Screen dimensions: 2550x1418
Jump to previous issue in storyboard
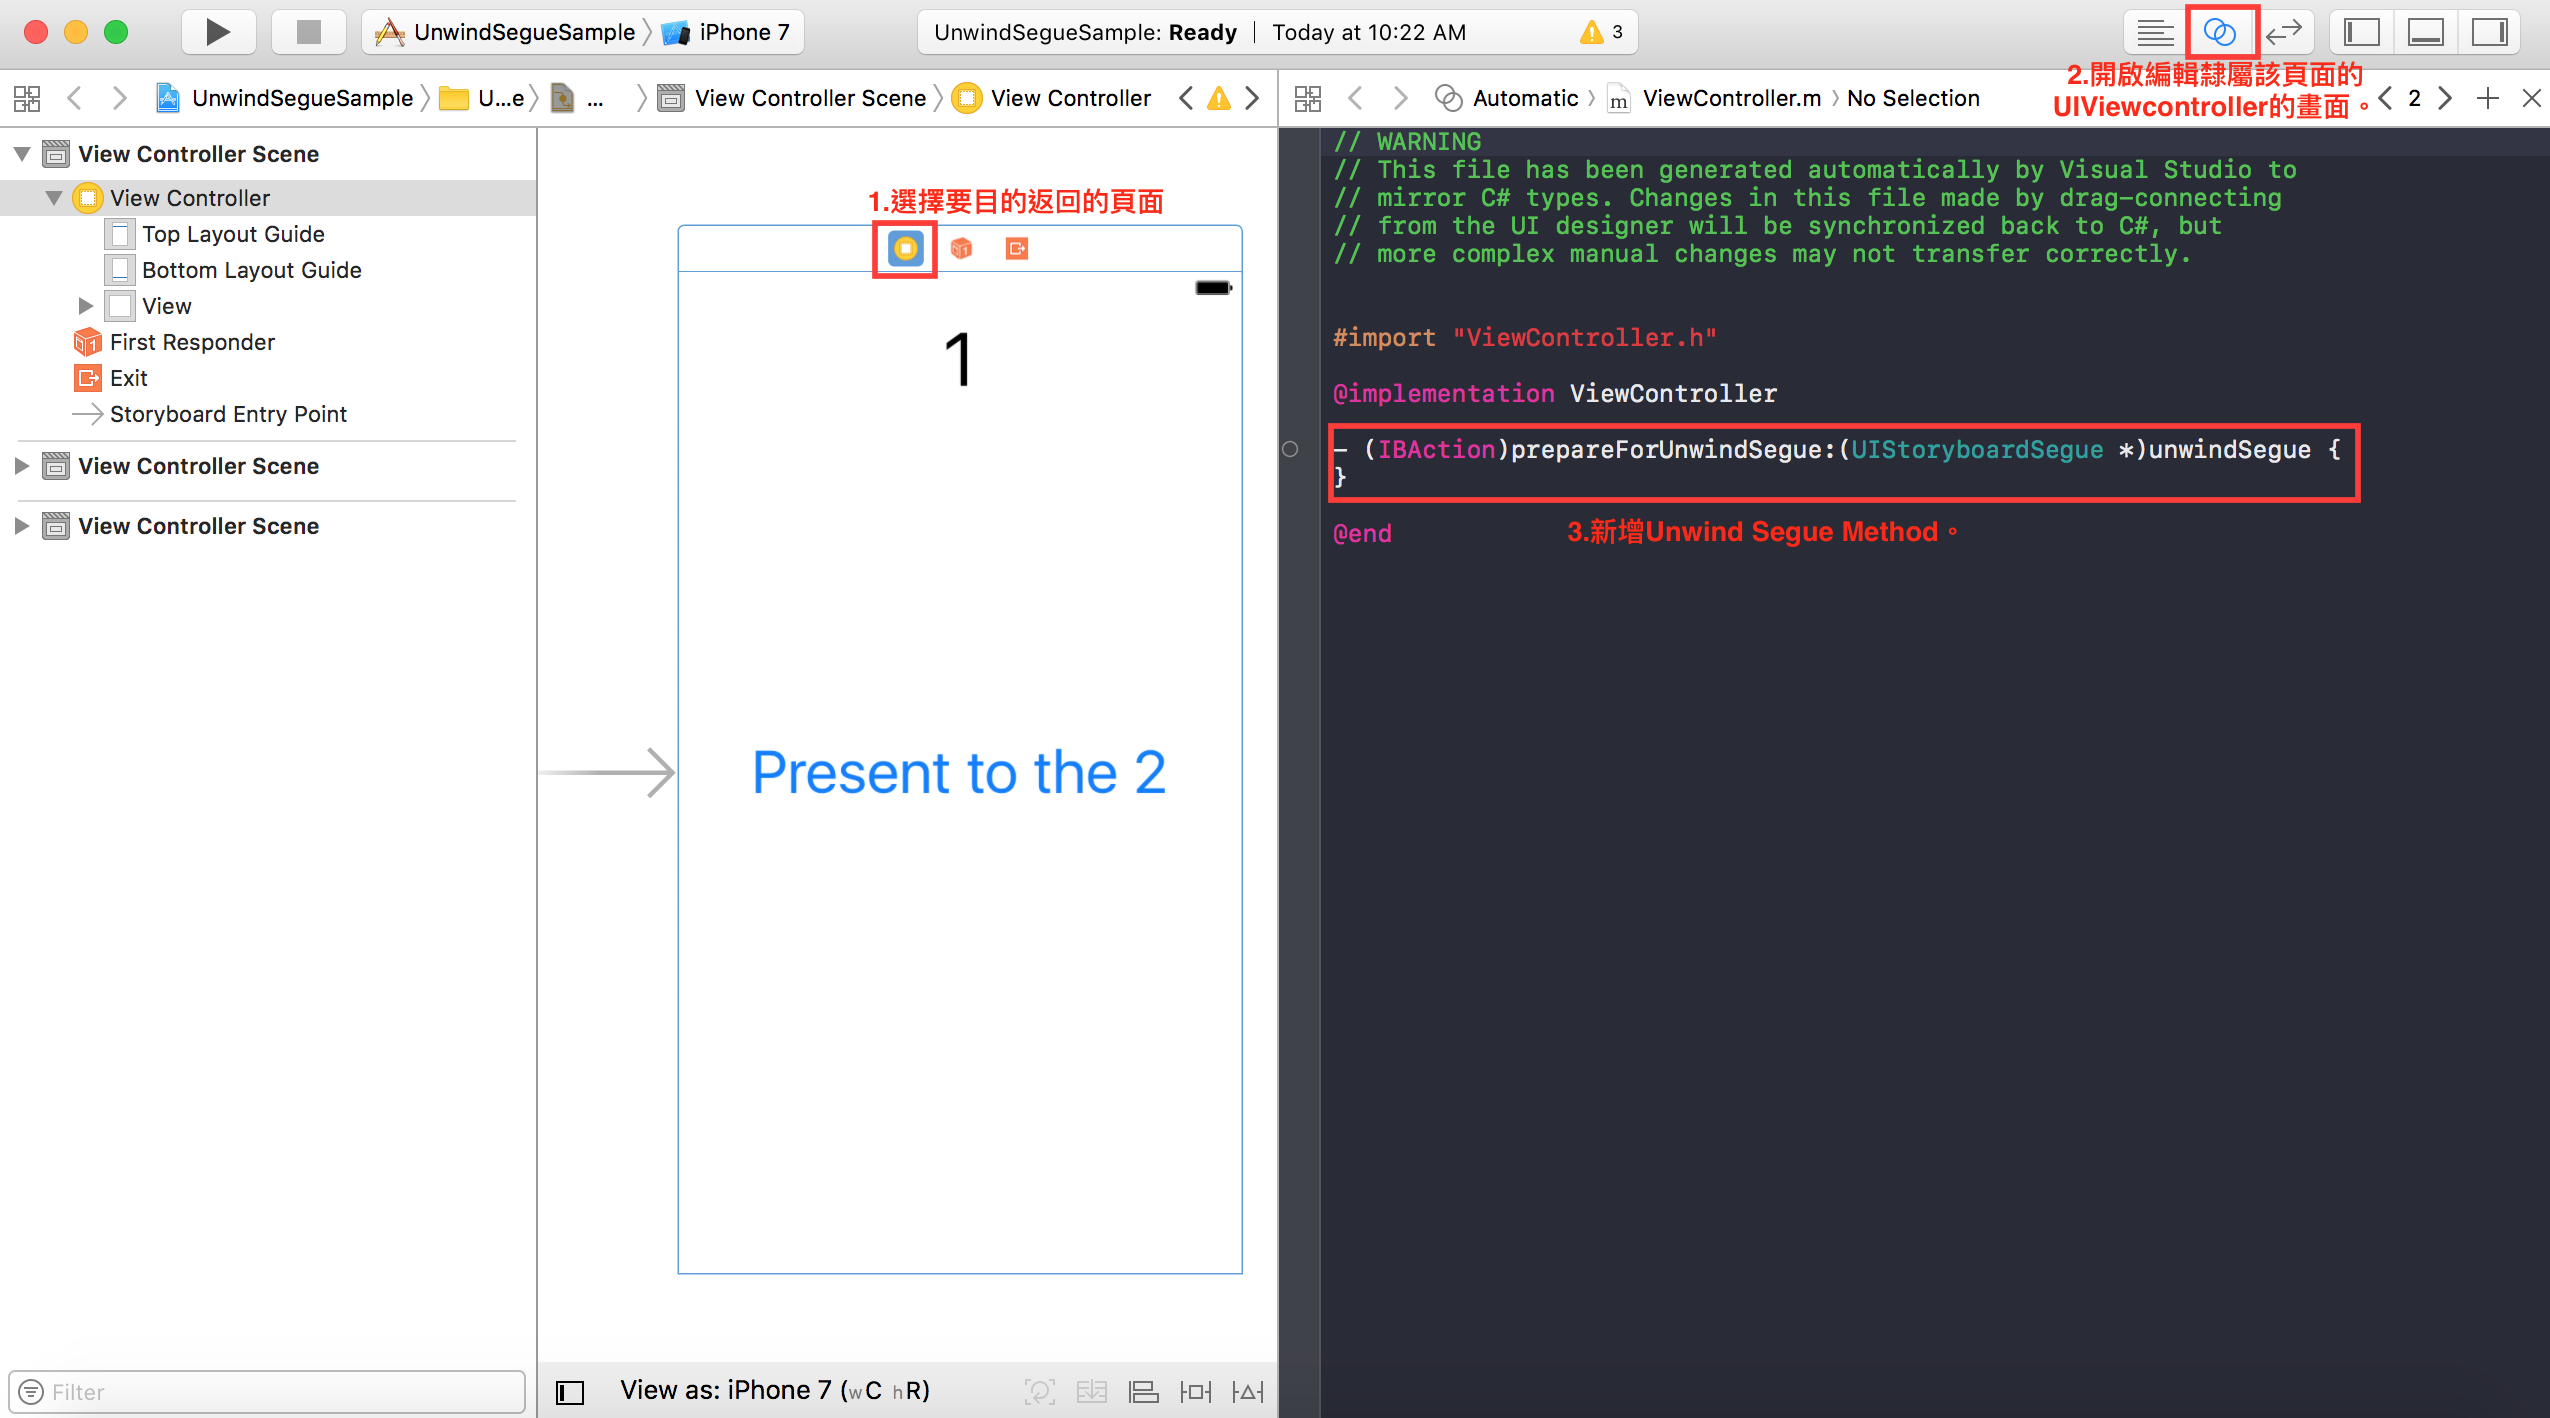[x=1186, y=98]
